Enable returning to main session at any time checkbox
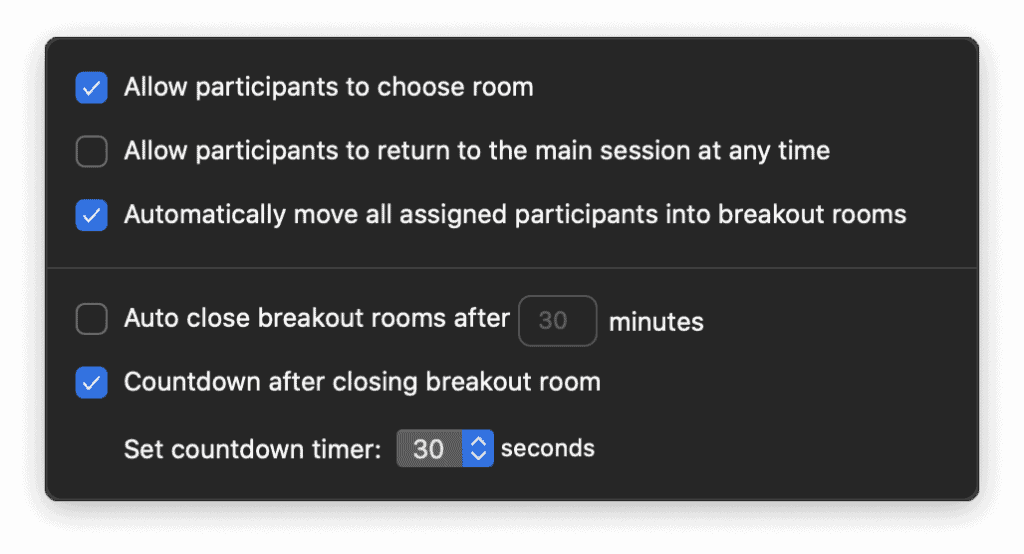The height and width of the screenshot is (554, 1024). (x=92, y=152)
